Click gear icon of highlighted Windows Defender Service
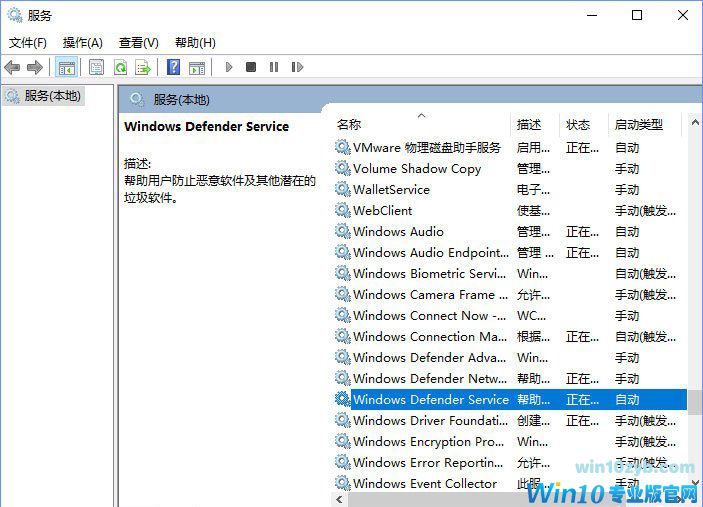This screenshot has width=703, height=507. (343, 399)
